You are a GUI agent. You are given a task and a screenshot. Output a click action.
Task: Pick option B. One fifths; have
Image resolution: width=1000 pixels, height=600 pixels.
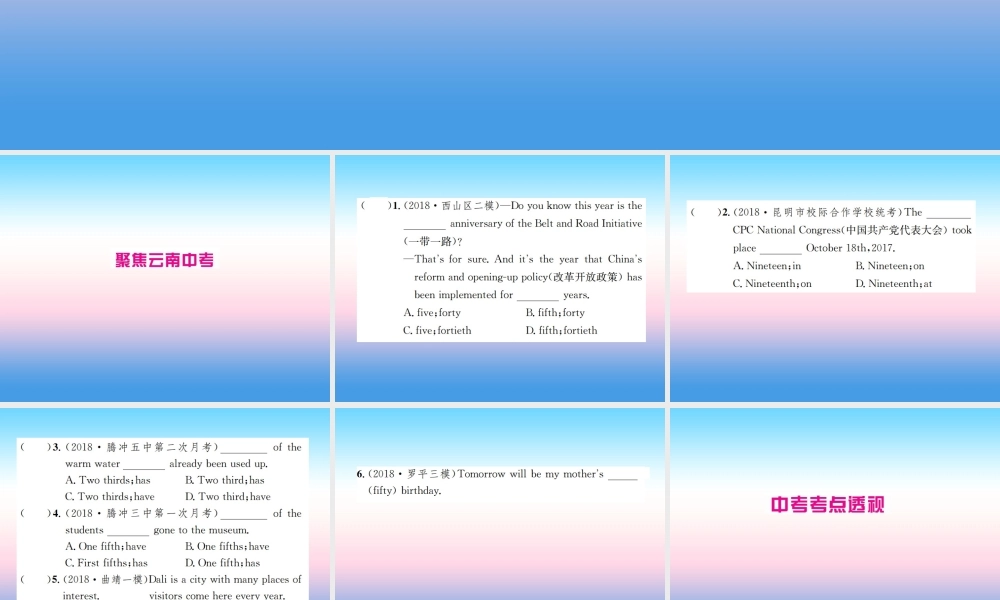pyautogui.click(x=227, y=546)
